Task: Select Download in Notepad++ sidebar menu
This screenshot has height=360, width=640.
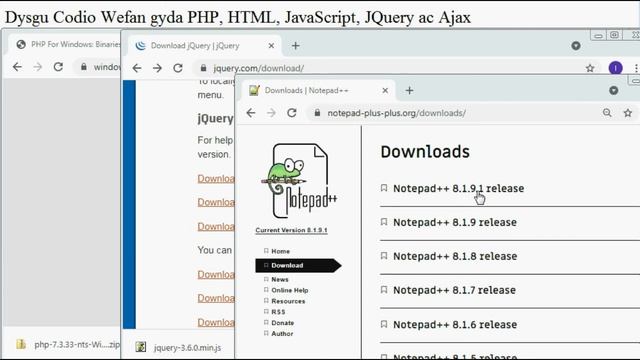Action: 298,265
